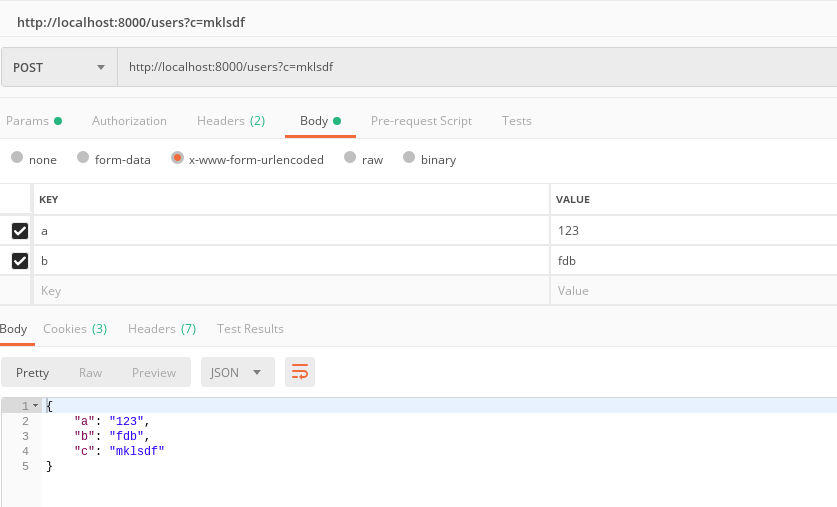Toggle the wrap lines icon button
This screenshot has width=837, height=507.
[x=299, y=372]
